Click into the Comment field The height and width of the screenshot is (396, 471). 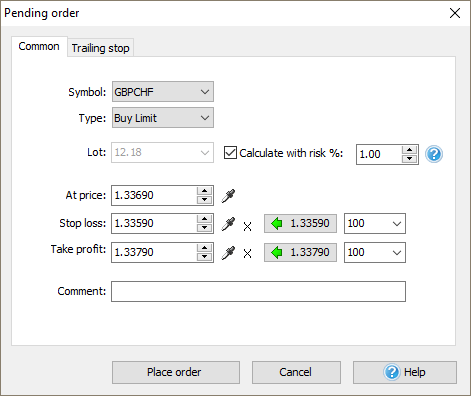[258, 292]
